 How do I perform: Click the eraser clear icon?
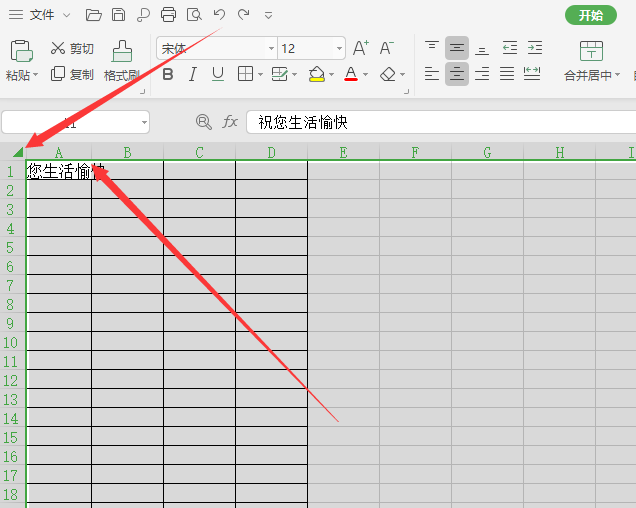388,74
